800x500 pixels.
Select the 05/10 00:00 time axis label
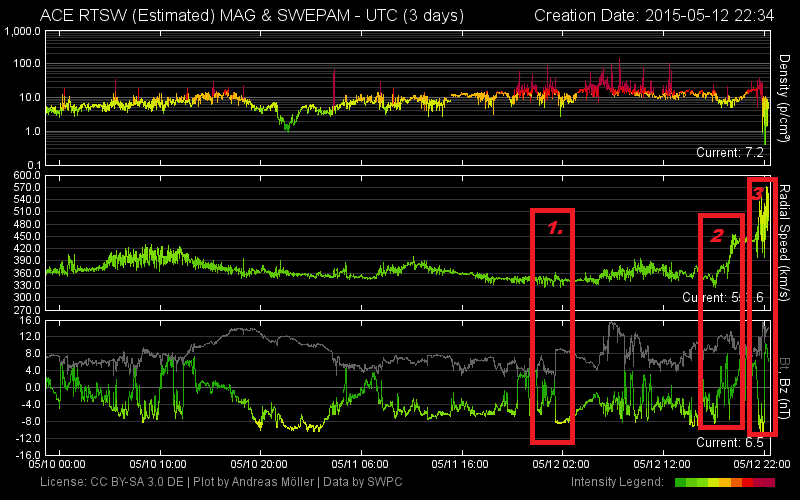coord(57,464)
